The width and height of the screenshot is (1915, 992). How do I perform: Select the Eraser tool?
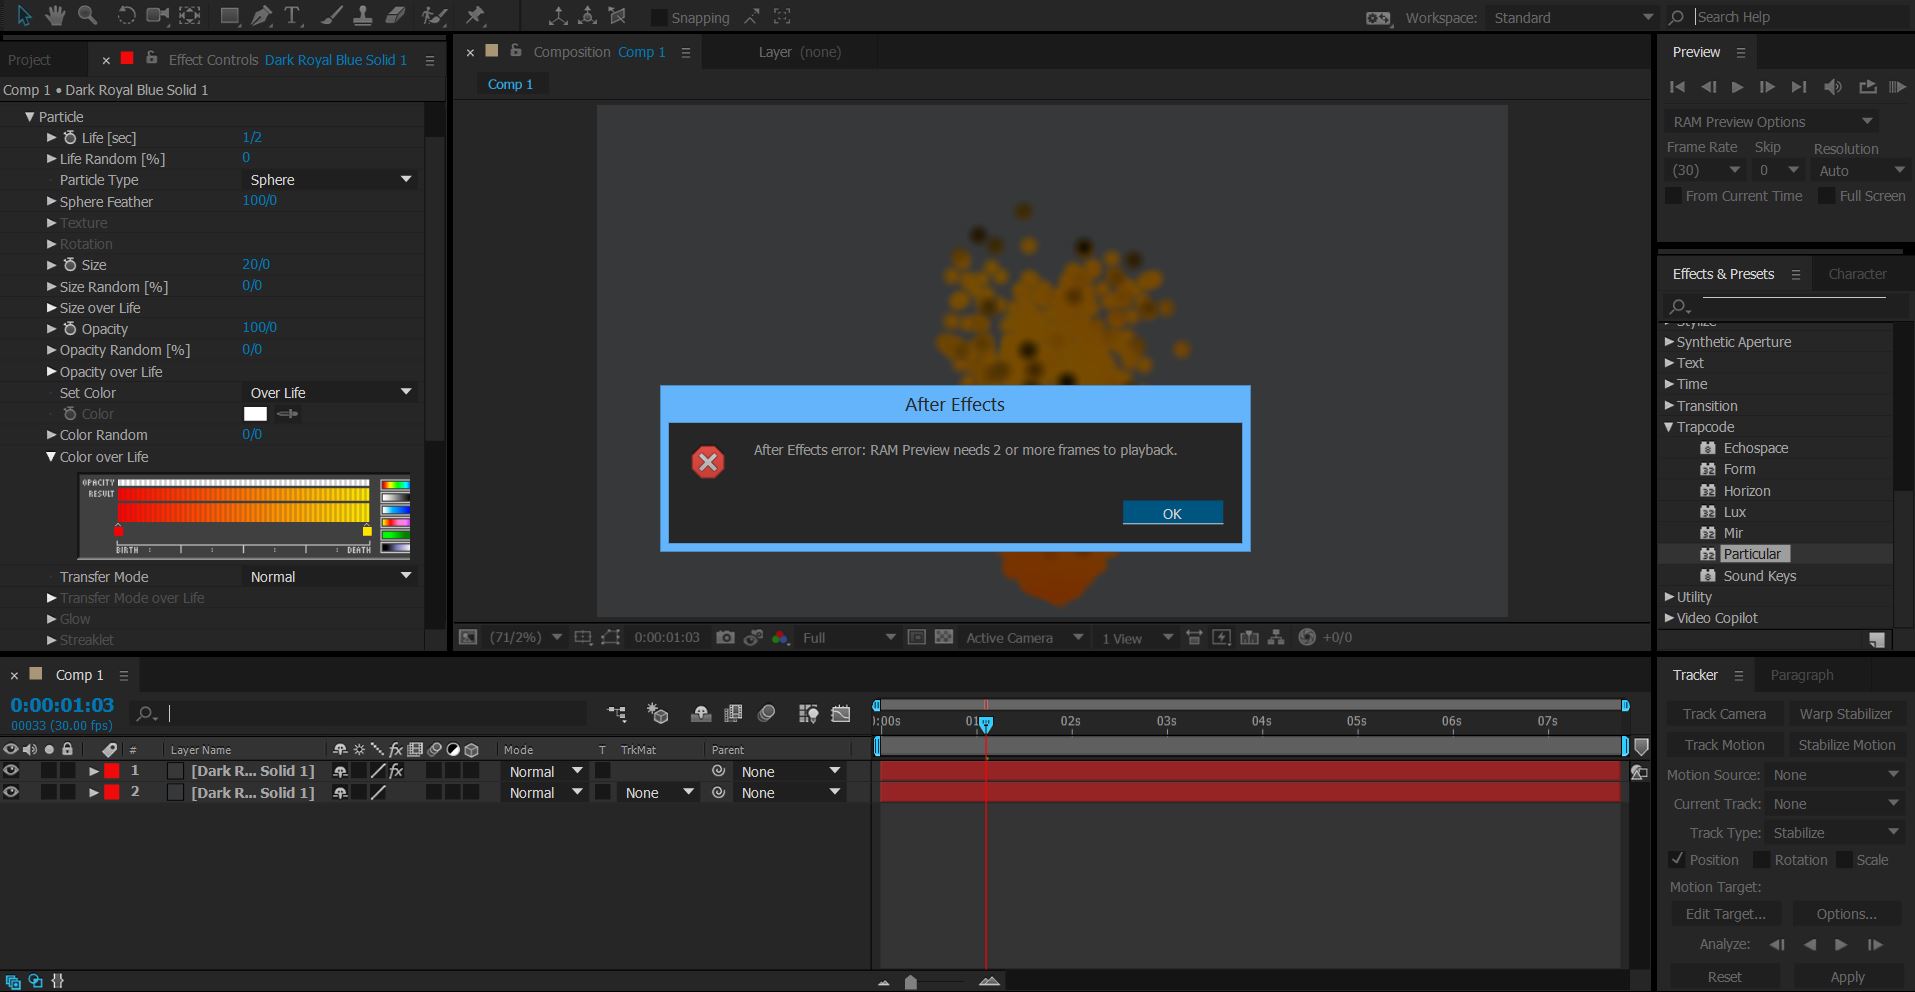(x=395, y=16)
